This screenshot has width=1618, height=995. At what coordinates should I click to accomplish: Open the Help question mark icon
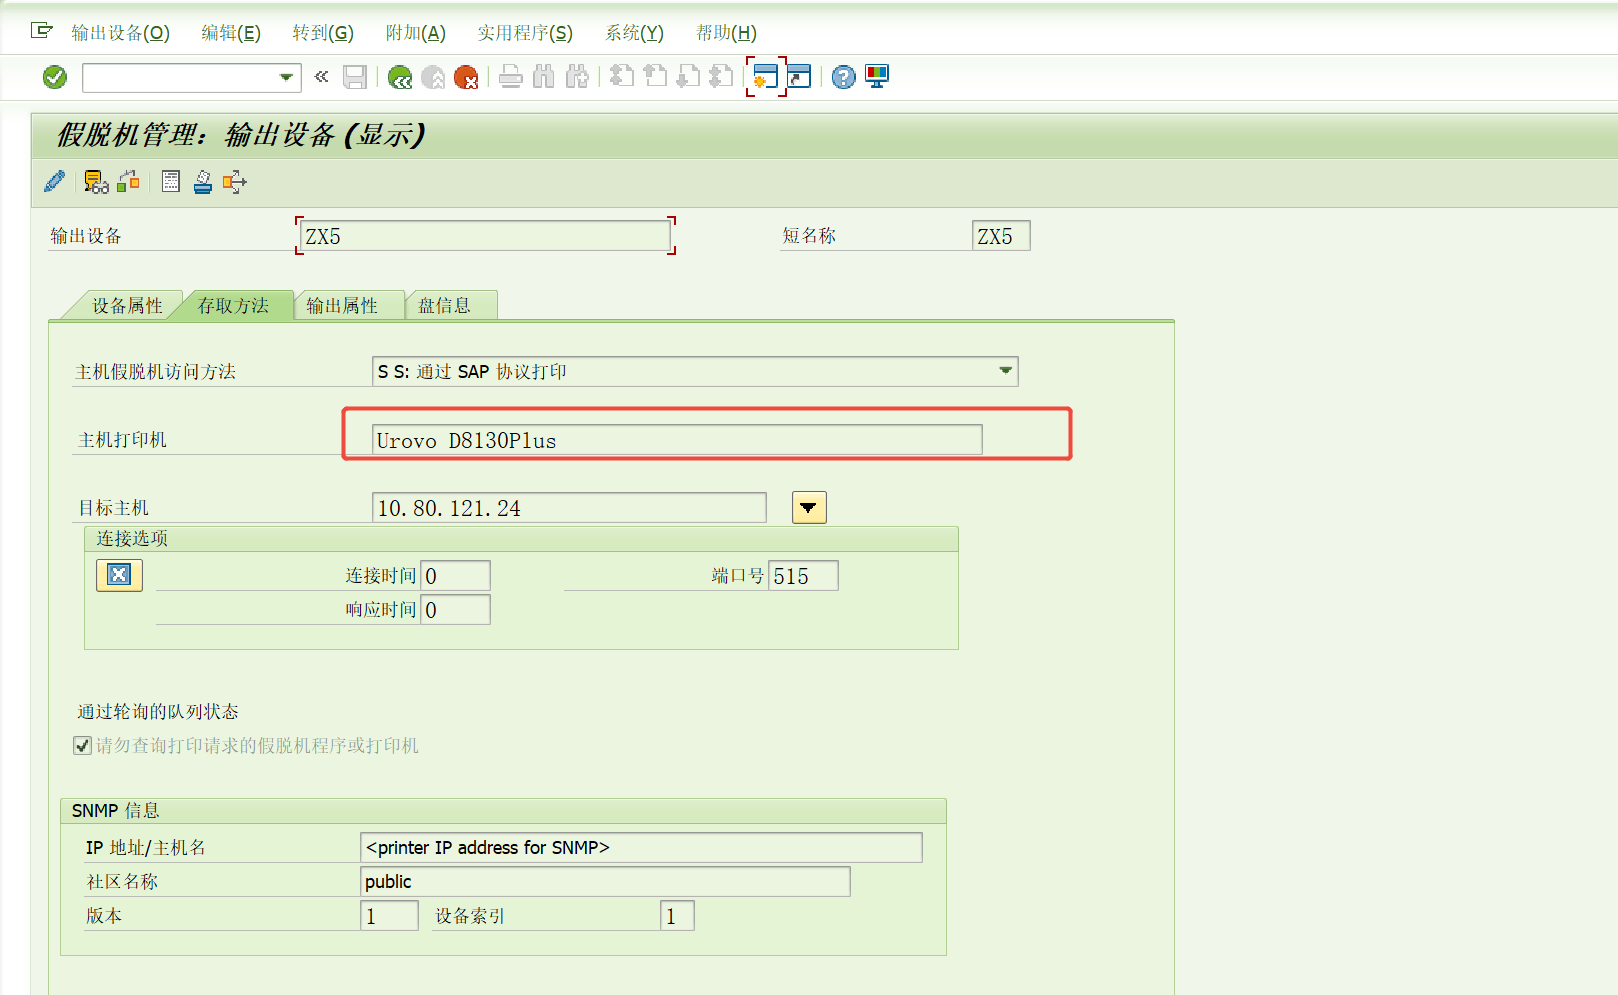[x=843, y=77]
